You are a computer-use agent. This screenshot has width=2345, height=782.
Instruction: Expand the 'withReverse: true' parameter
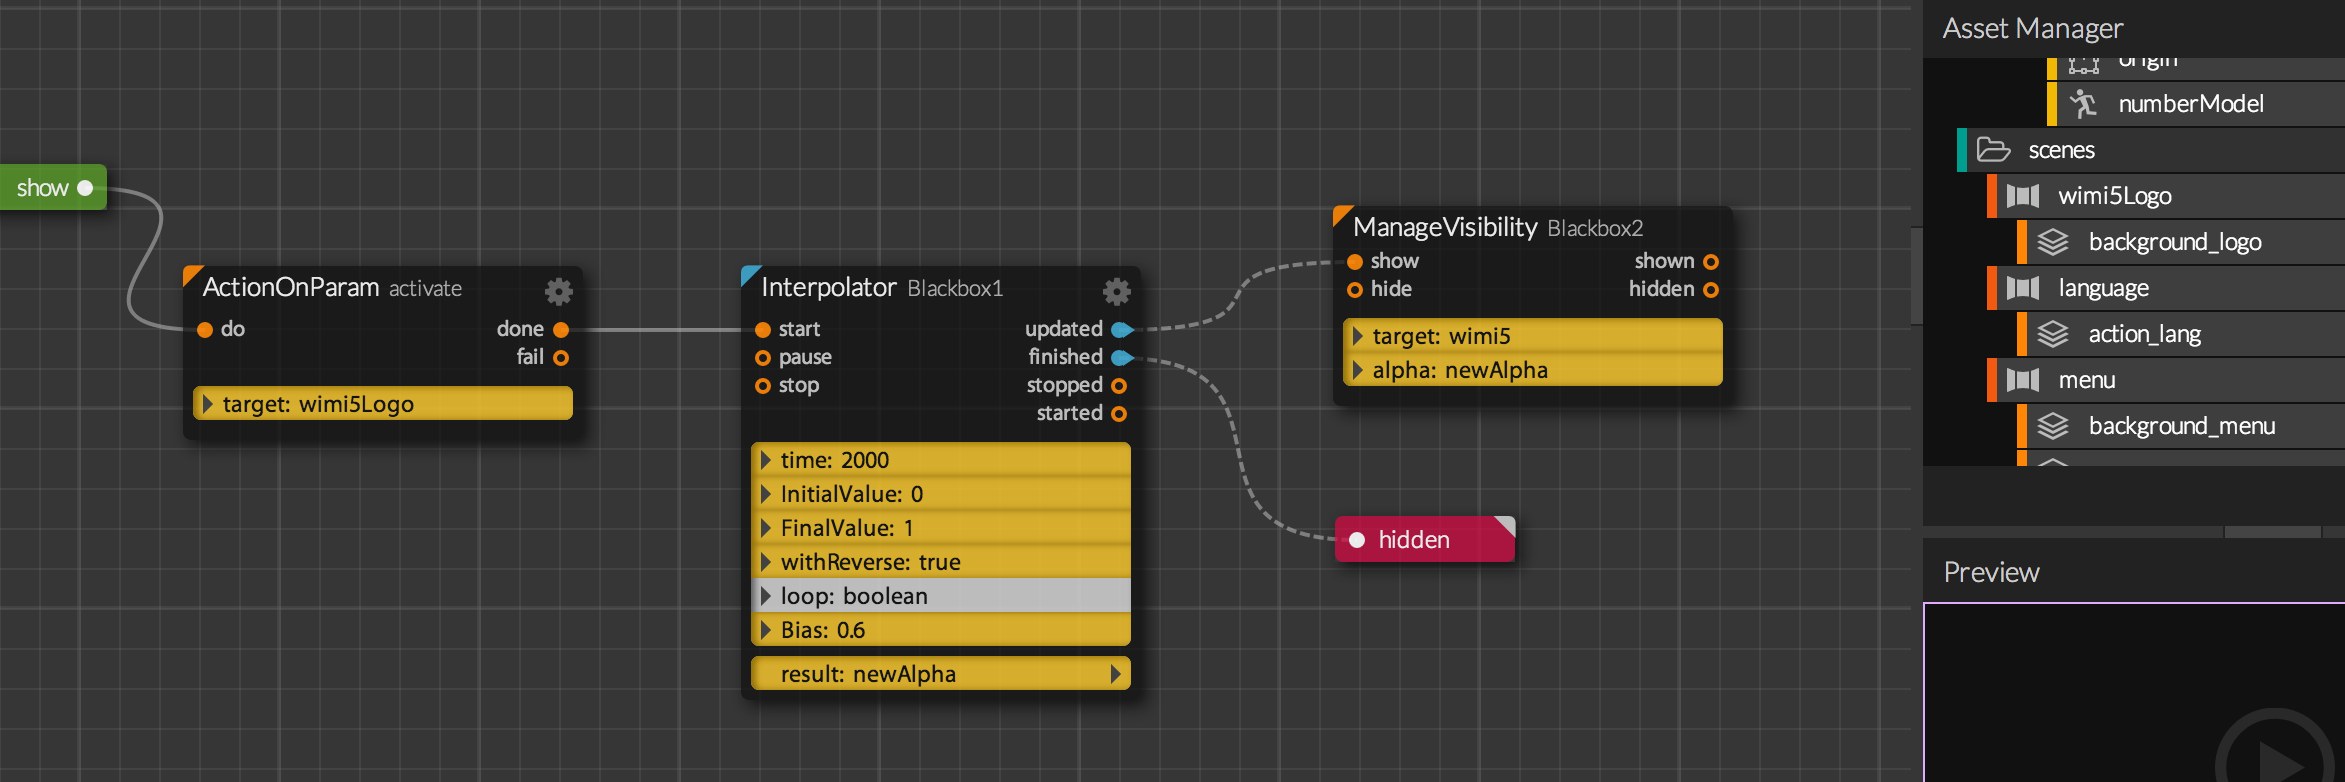point(766,562)
